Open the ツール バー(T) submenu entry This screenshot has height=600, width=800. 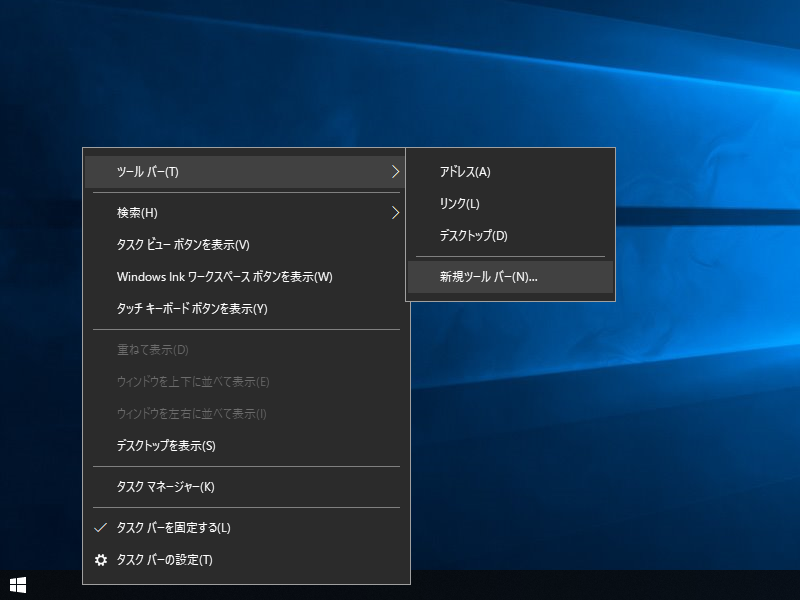[x=245, y=172]
